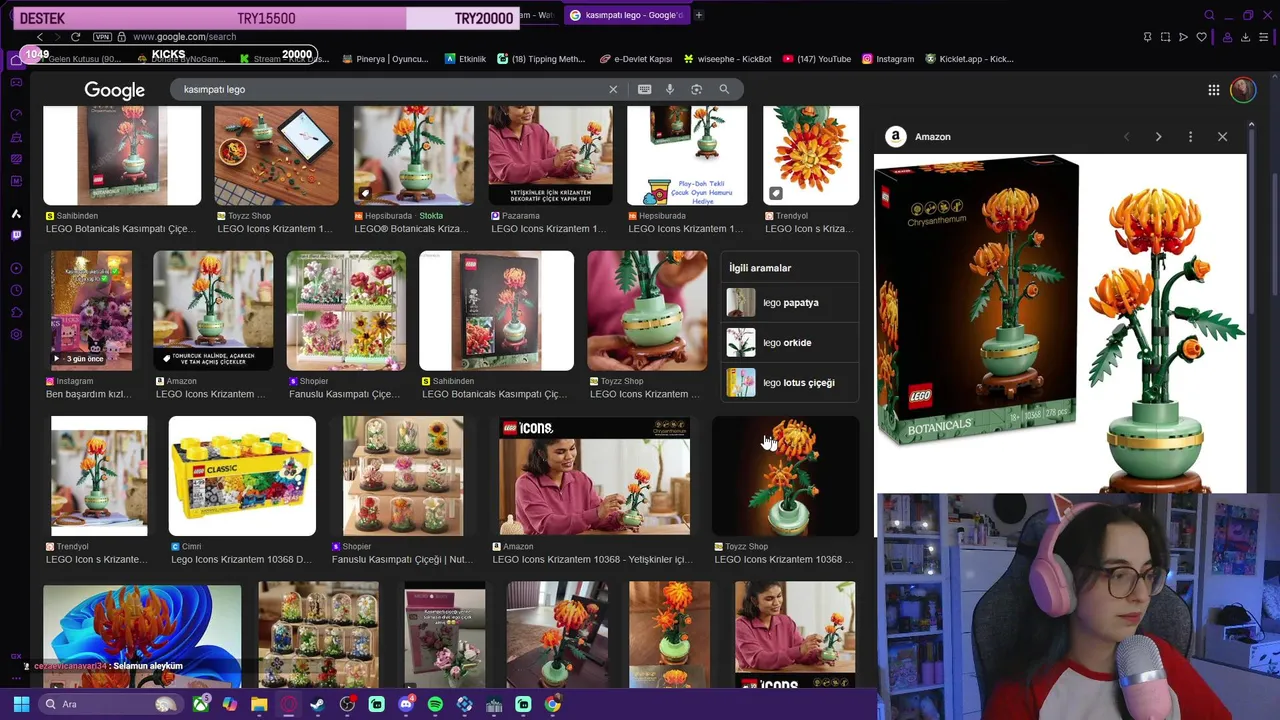Image resolution: width=1280 pixels, height=720 pixels.
Task: Open a new browser tab
Action: coord(699,15)
